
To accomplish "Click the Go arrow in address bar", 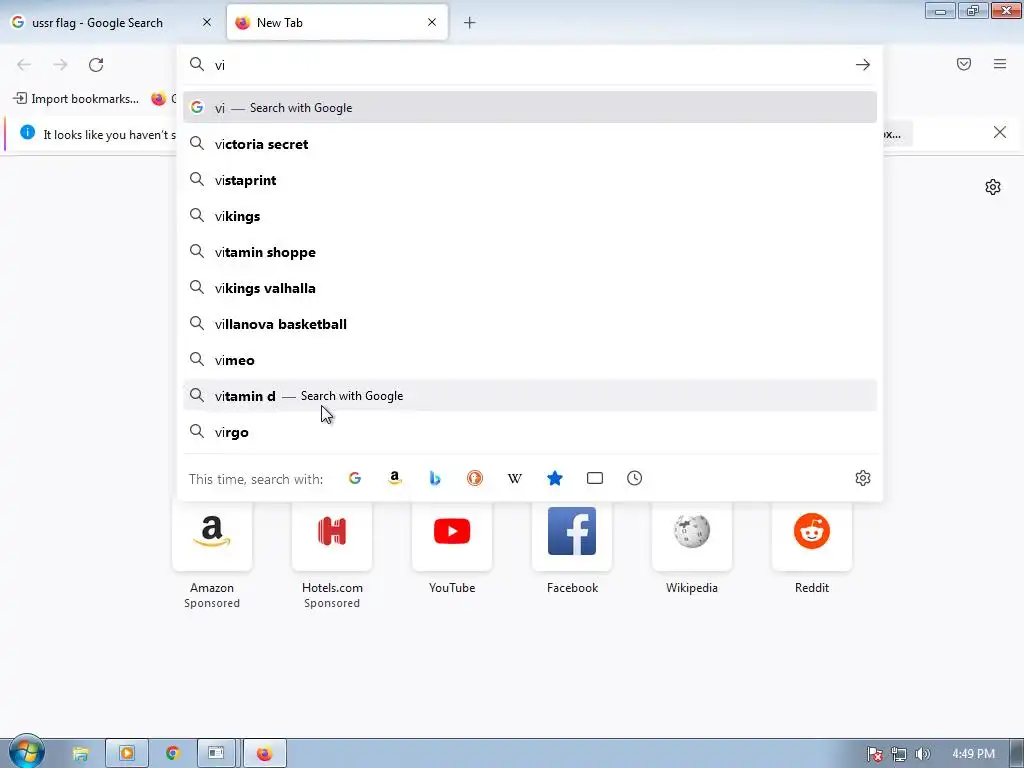I will [x=863, y=65].
